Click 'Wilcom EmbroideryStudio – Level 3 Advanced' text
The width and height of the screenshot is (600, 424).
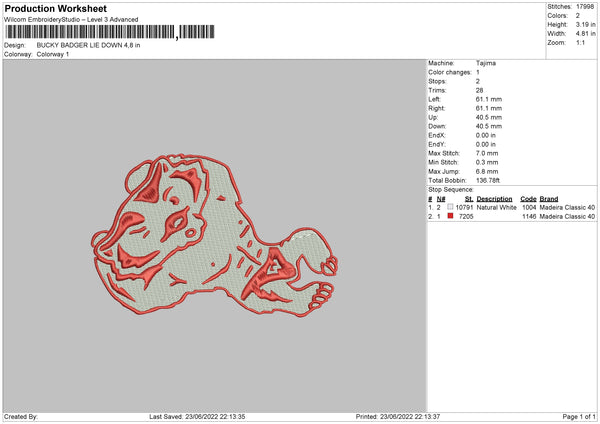71,20
